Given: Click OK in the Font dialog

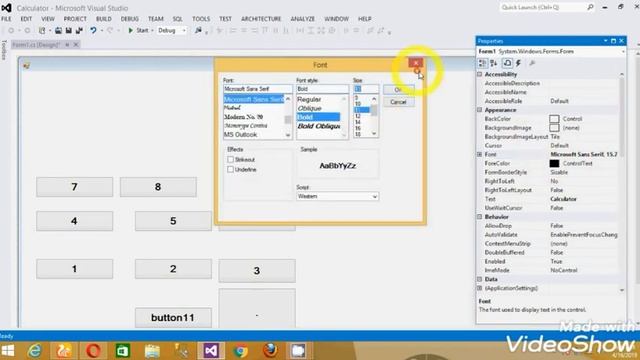Looking at the screenshot, I should (x=398, y=90).
